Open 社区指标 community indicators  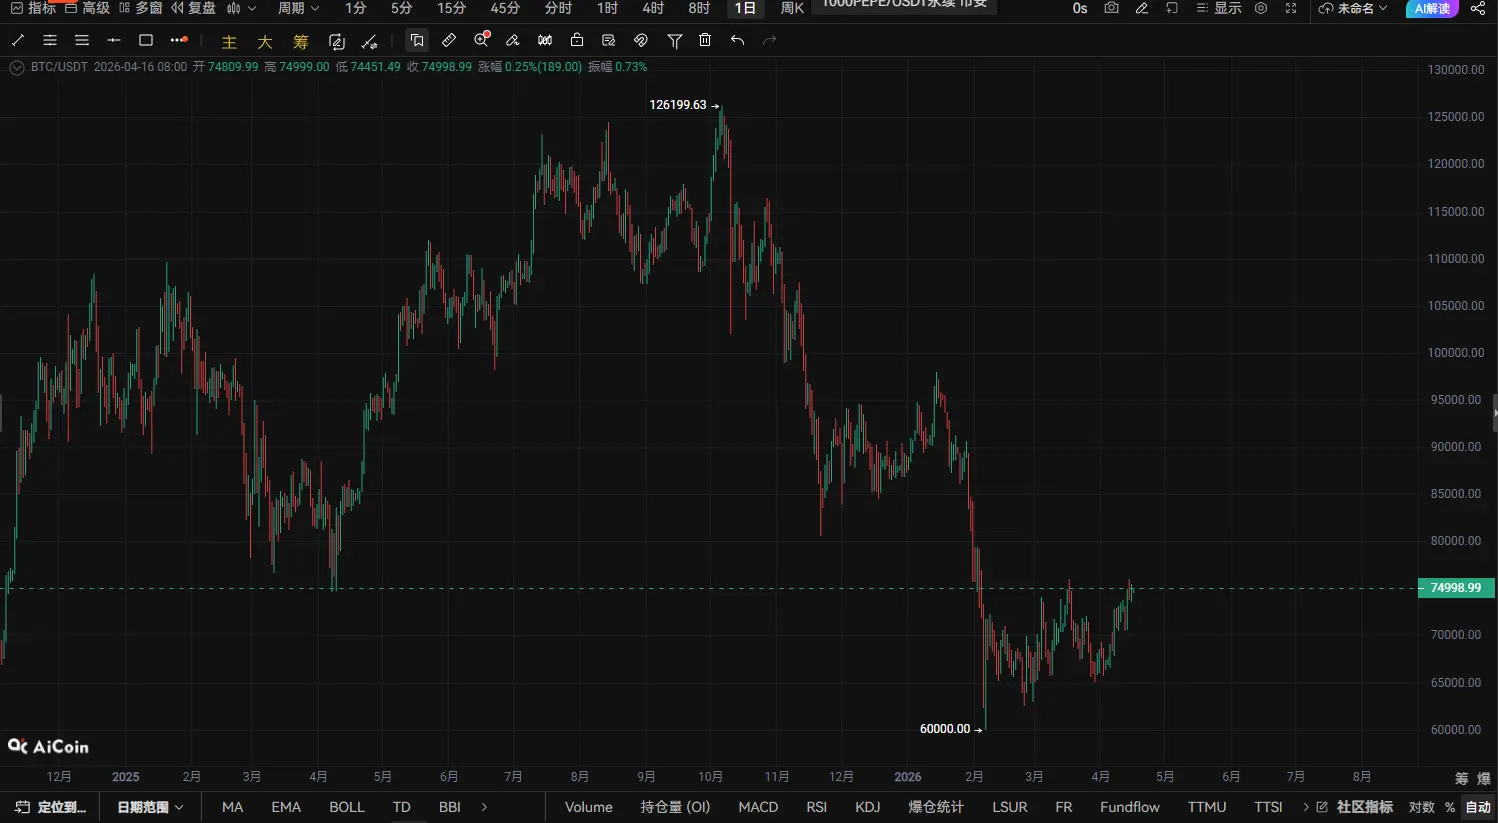pyautogui.click(x=1355, y=807)
